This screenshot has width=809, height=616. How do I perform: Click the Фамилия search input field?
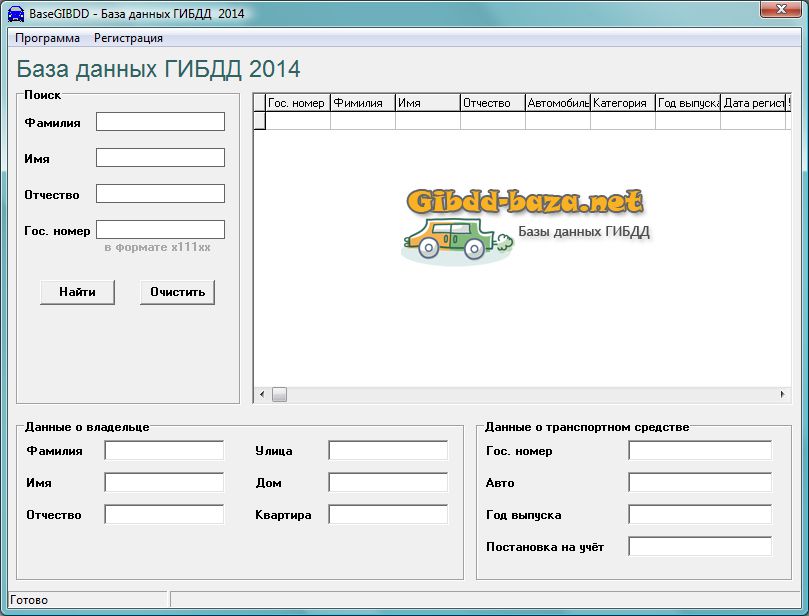pyautogui.click(x=160, y=122)
